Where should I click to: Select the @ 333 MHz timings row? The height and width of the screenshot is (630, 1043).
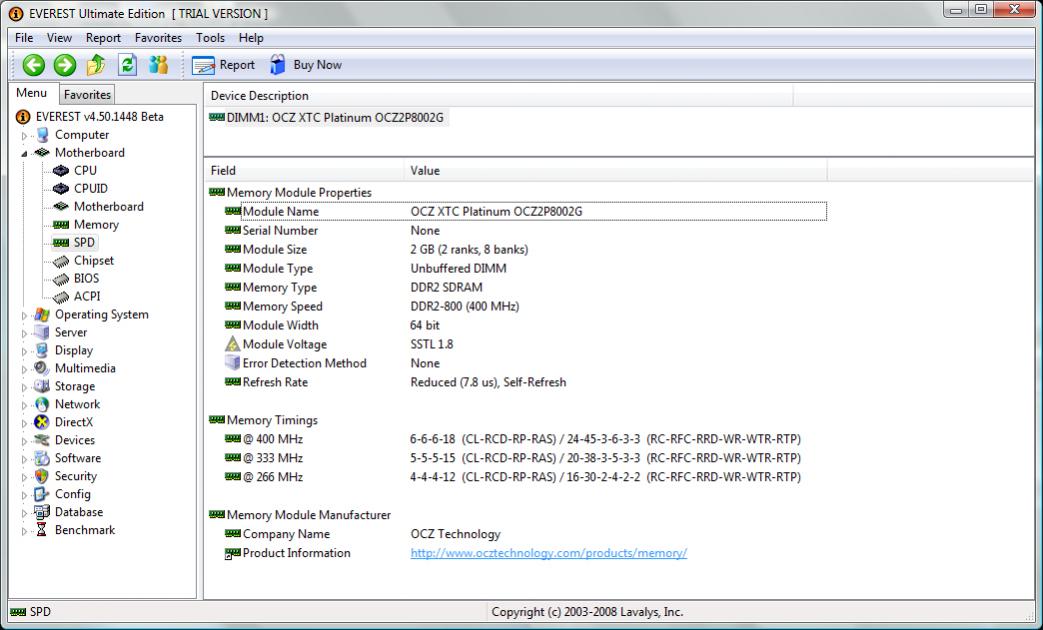coord(525,458)
